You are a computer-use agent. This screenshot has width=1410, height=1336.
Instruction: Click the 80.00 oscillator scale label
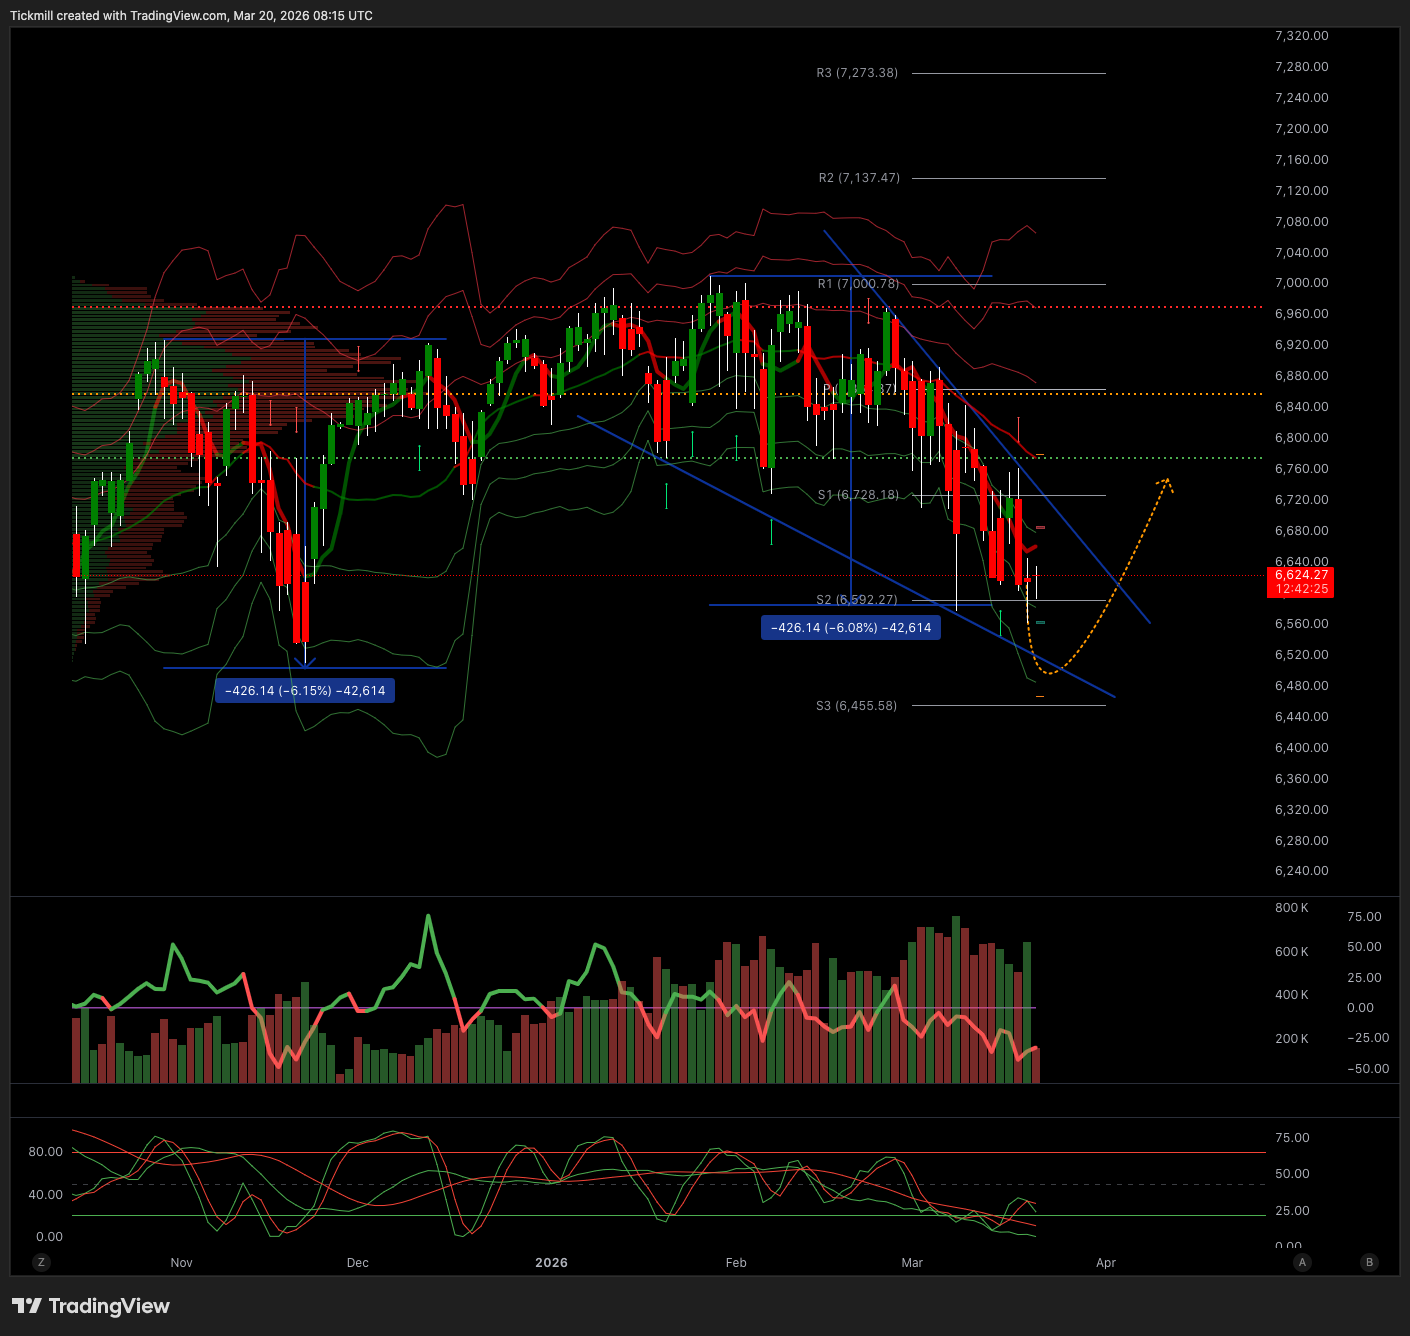(x=46, y=1152)
